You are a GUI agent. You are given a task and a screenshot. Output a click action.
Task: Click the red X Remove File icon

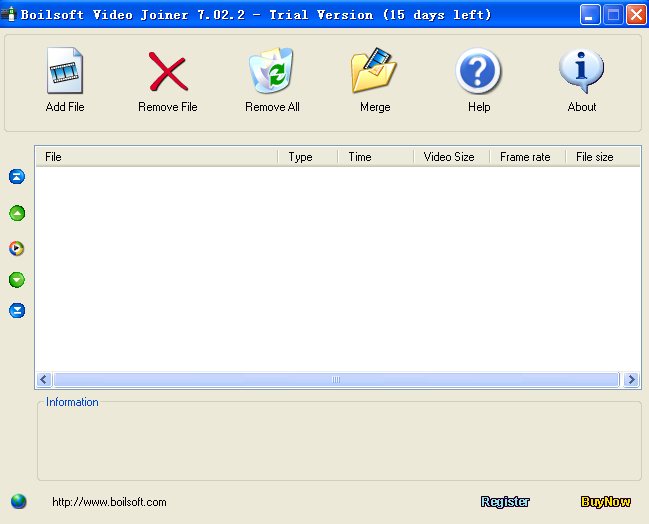168,71
